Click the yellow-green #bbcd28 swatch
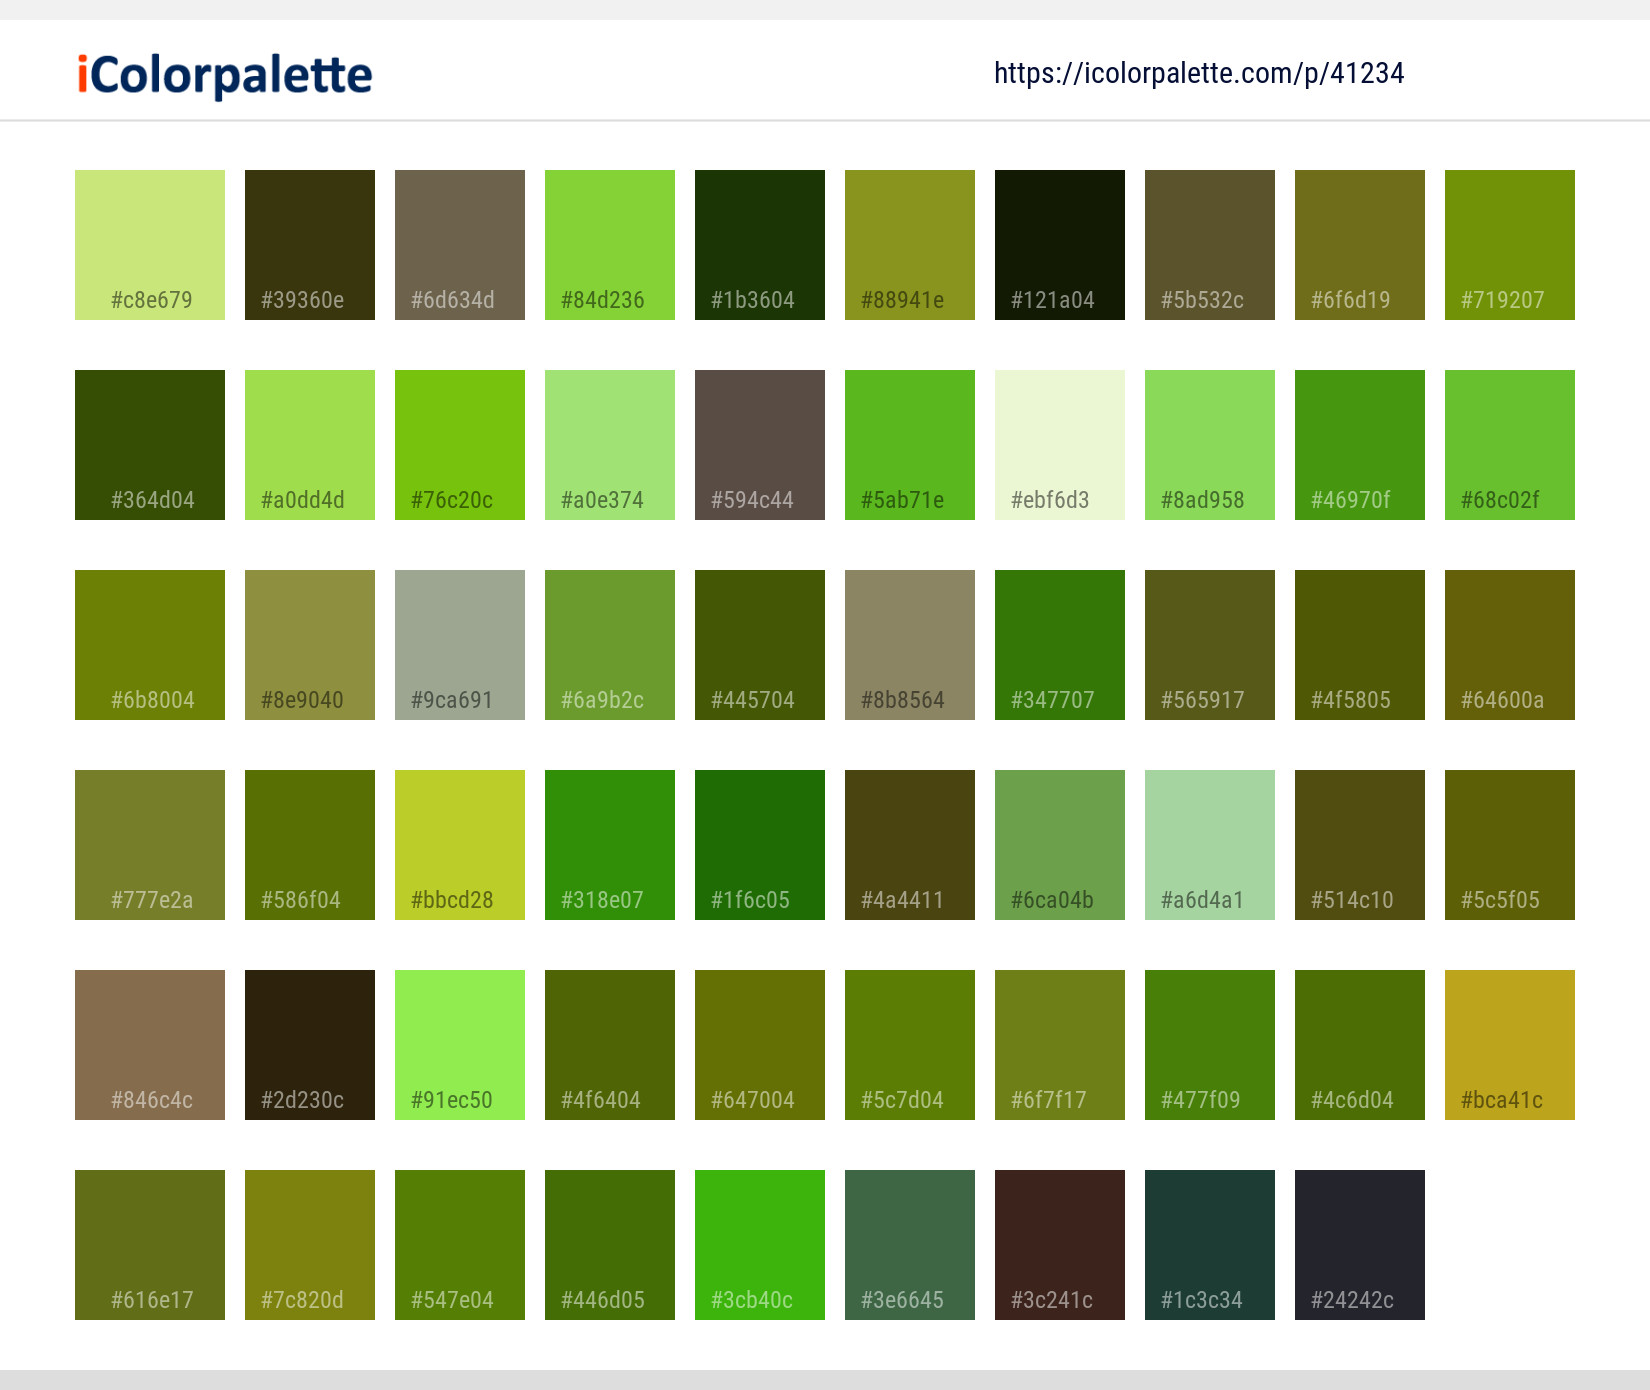Viewport: 1650px width, 1390px height. point(460,845)
